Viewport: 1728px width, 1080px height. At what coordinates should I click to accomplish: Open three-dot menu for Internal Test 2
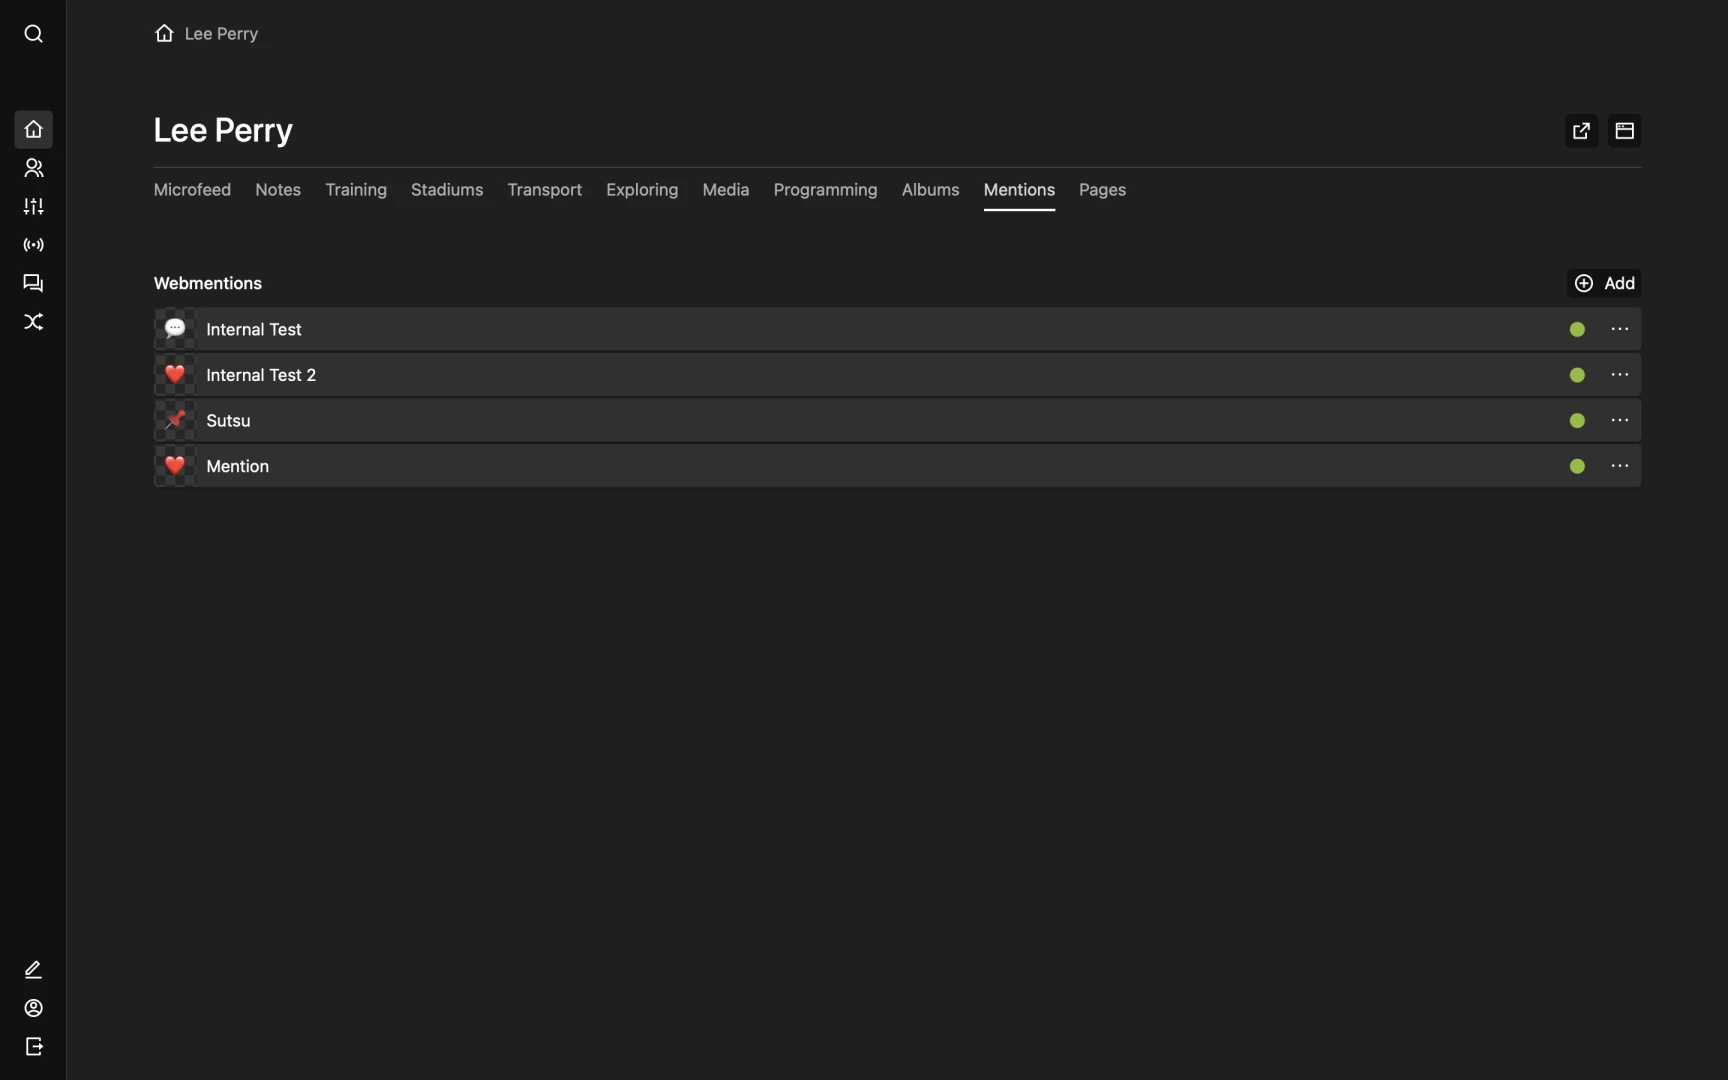click(1619, 375)
